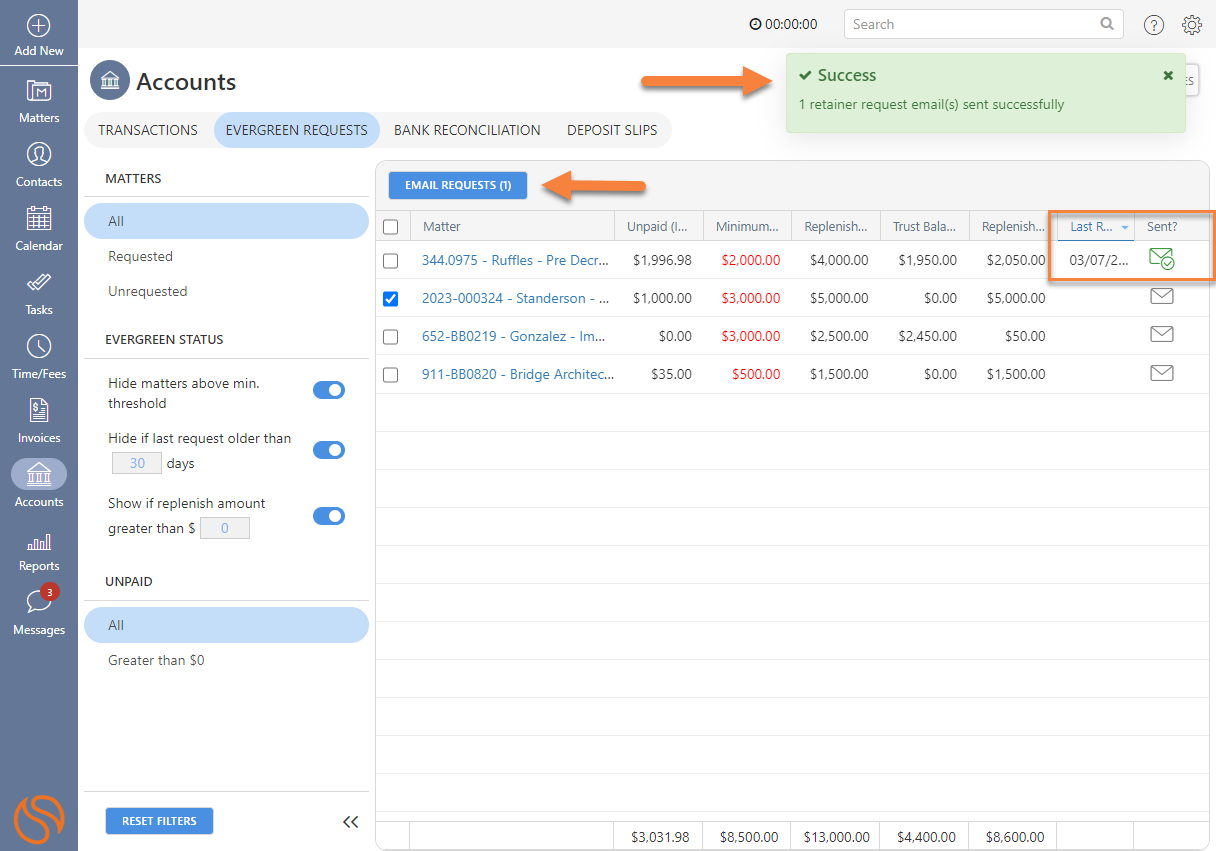
Task: Switch to the Deposit Slips tab
Action: tap(612, 130)
